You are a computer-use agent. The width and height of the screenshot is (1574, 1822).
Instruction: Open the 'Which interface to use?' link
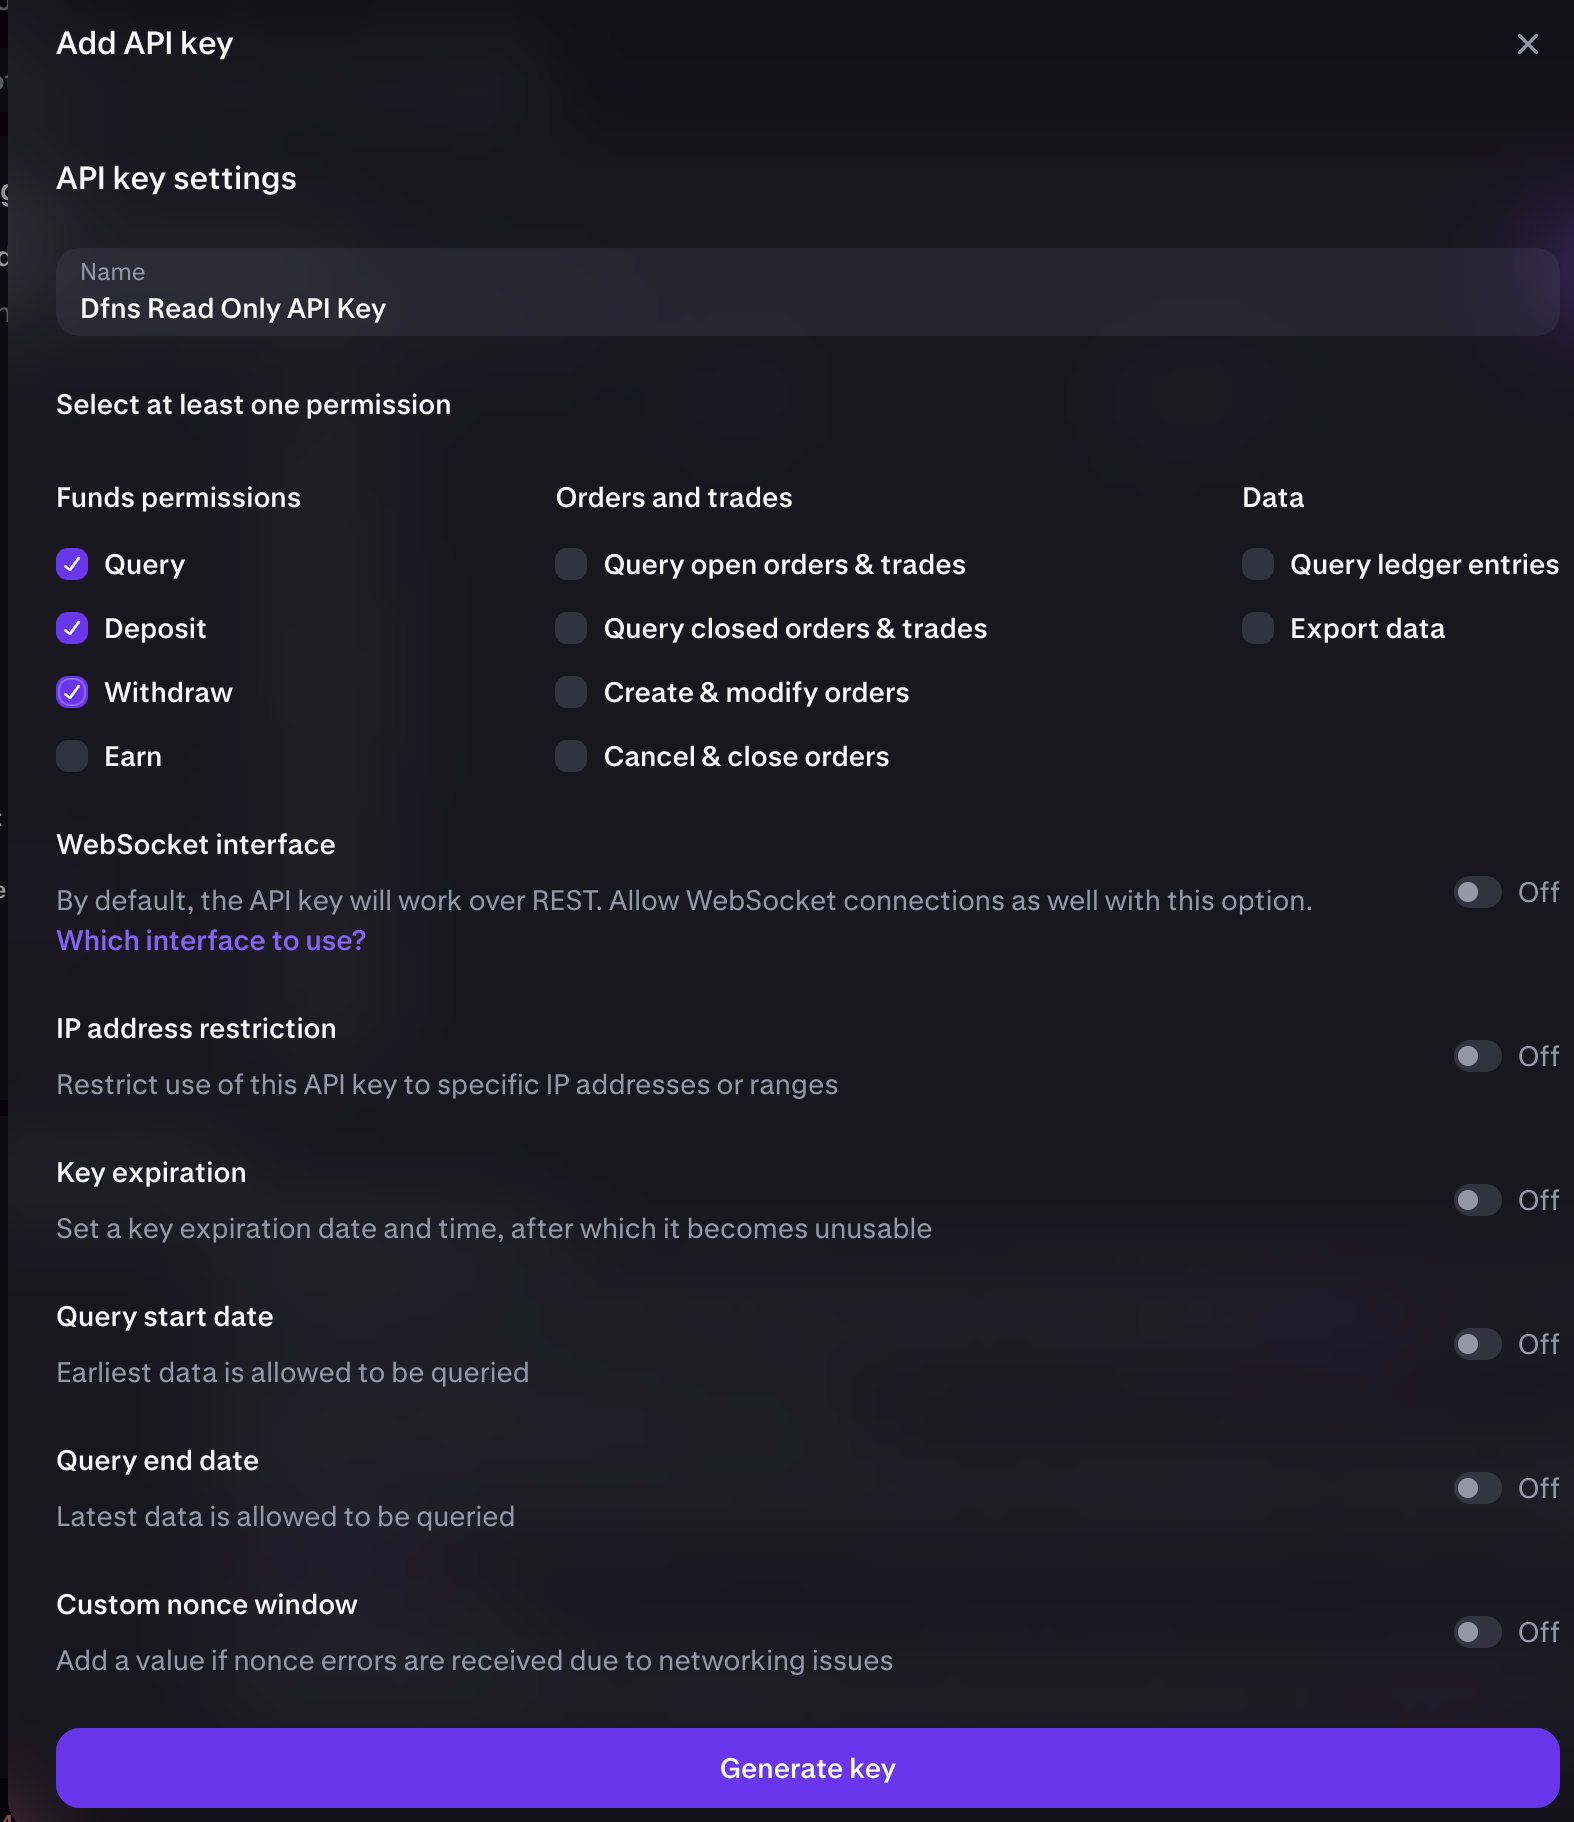(211, 940)
